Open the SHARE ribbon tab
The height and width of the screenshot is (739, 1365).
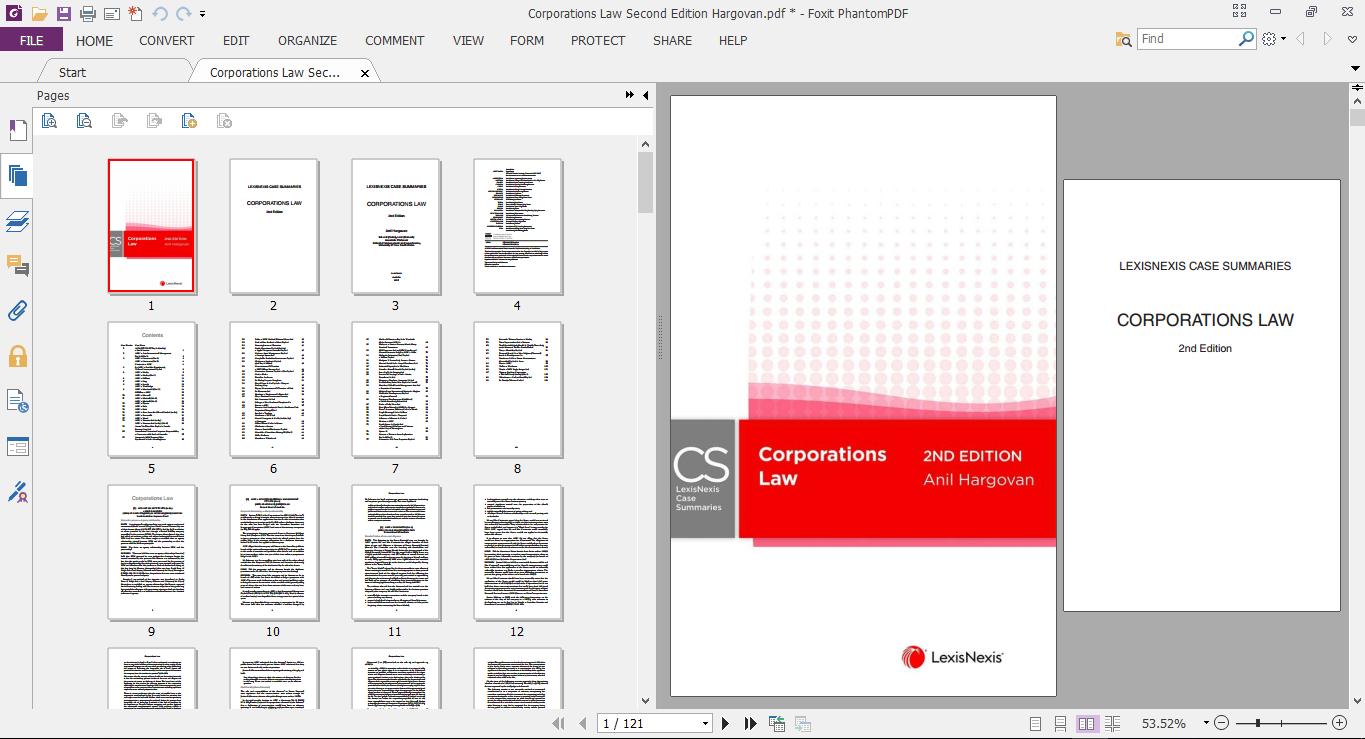[x=672, y=41]
